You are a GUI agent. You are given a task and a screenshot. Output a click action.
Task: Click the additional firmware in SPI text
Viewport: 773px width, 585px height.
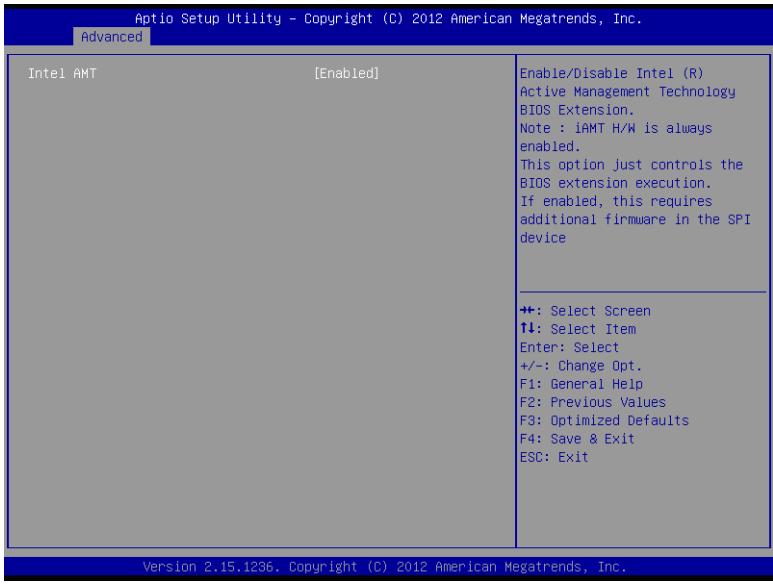[635, 219]
